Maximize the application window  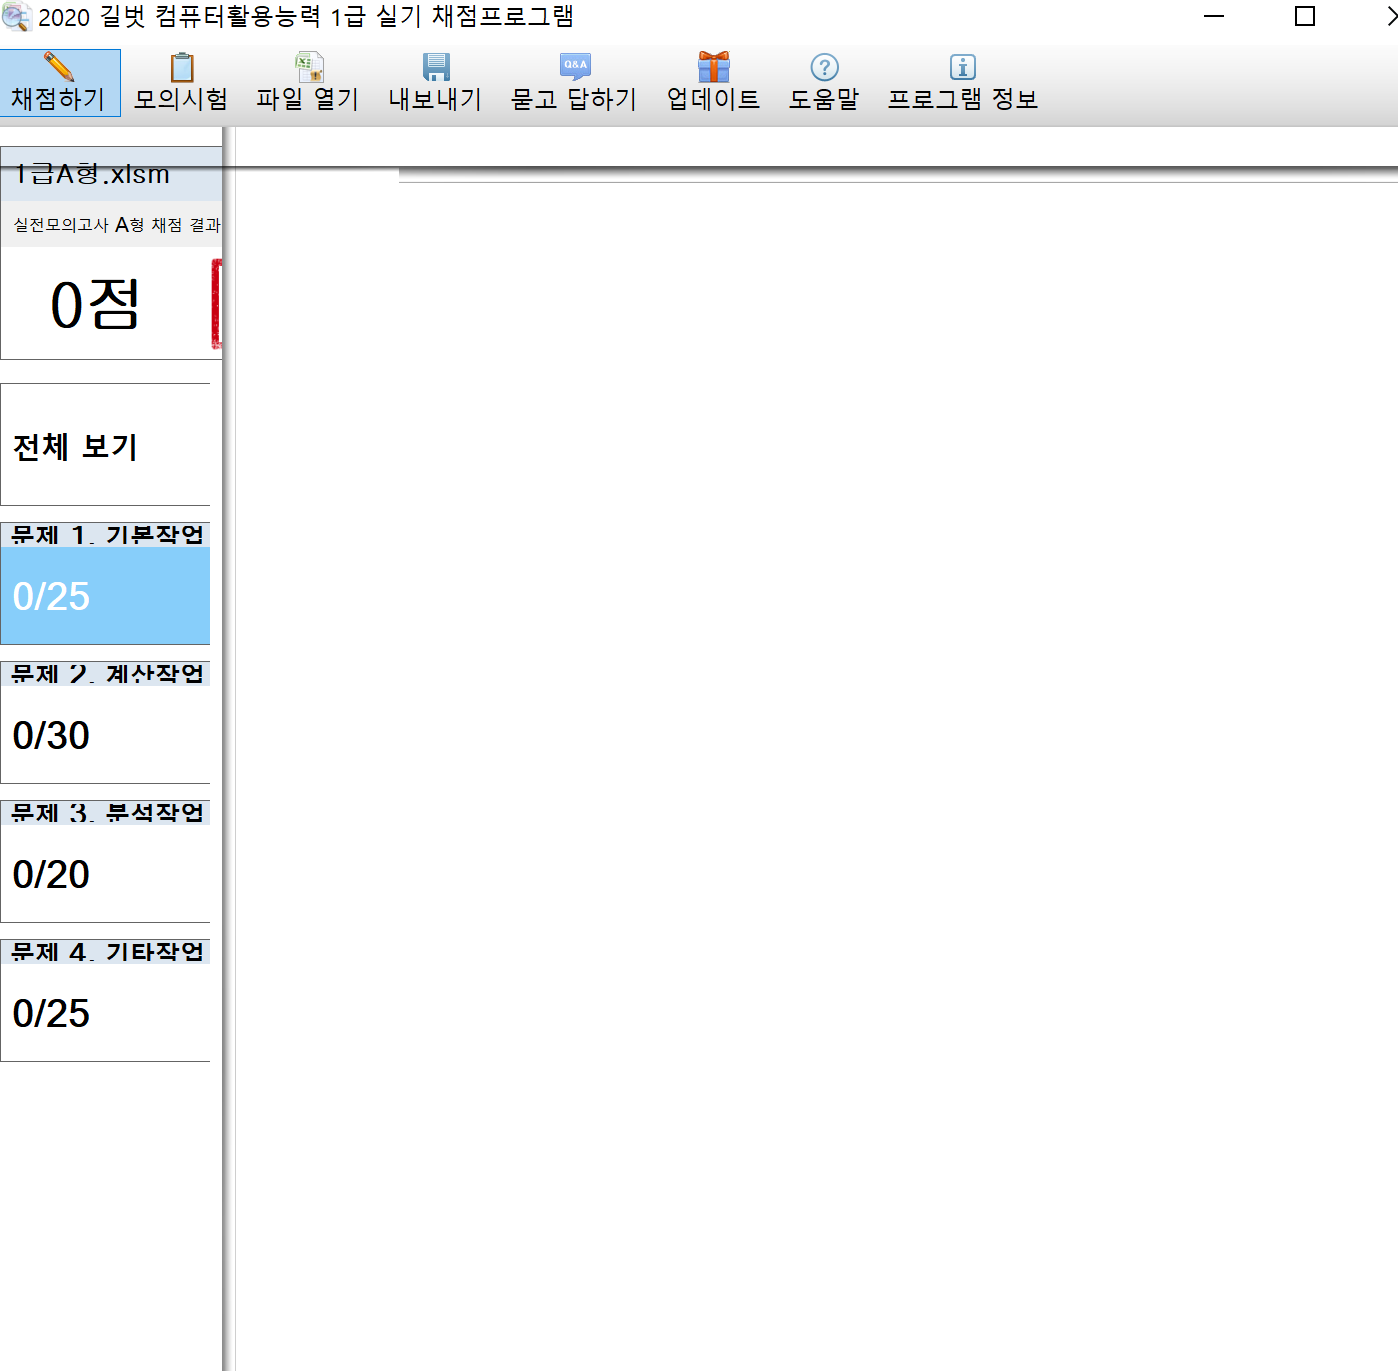coord(1304,16)
